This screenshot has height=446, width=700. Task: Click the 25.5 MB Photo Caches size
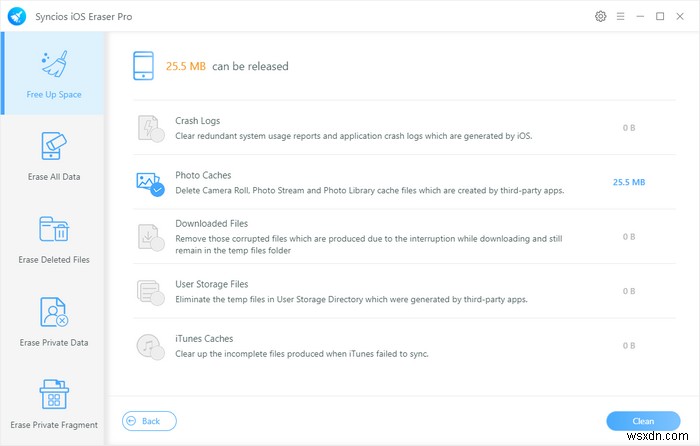tap(629, 182)
